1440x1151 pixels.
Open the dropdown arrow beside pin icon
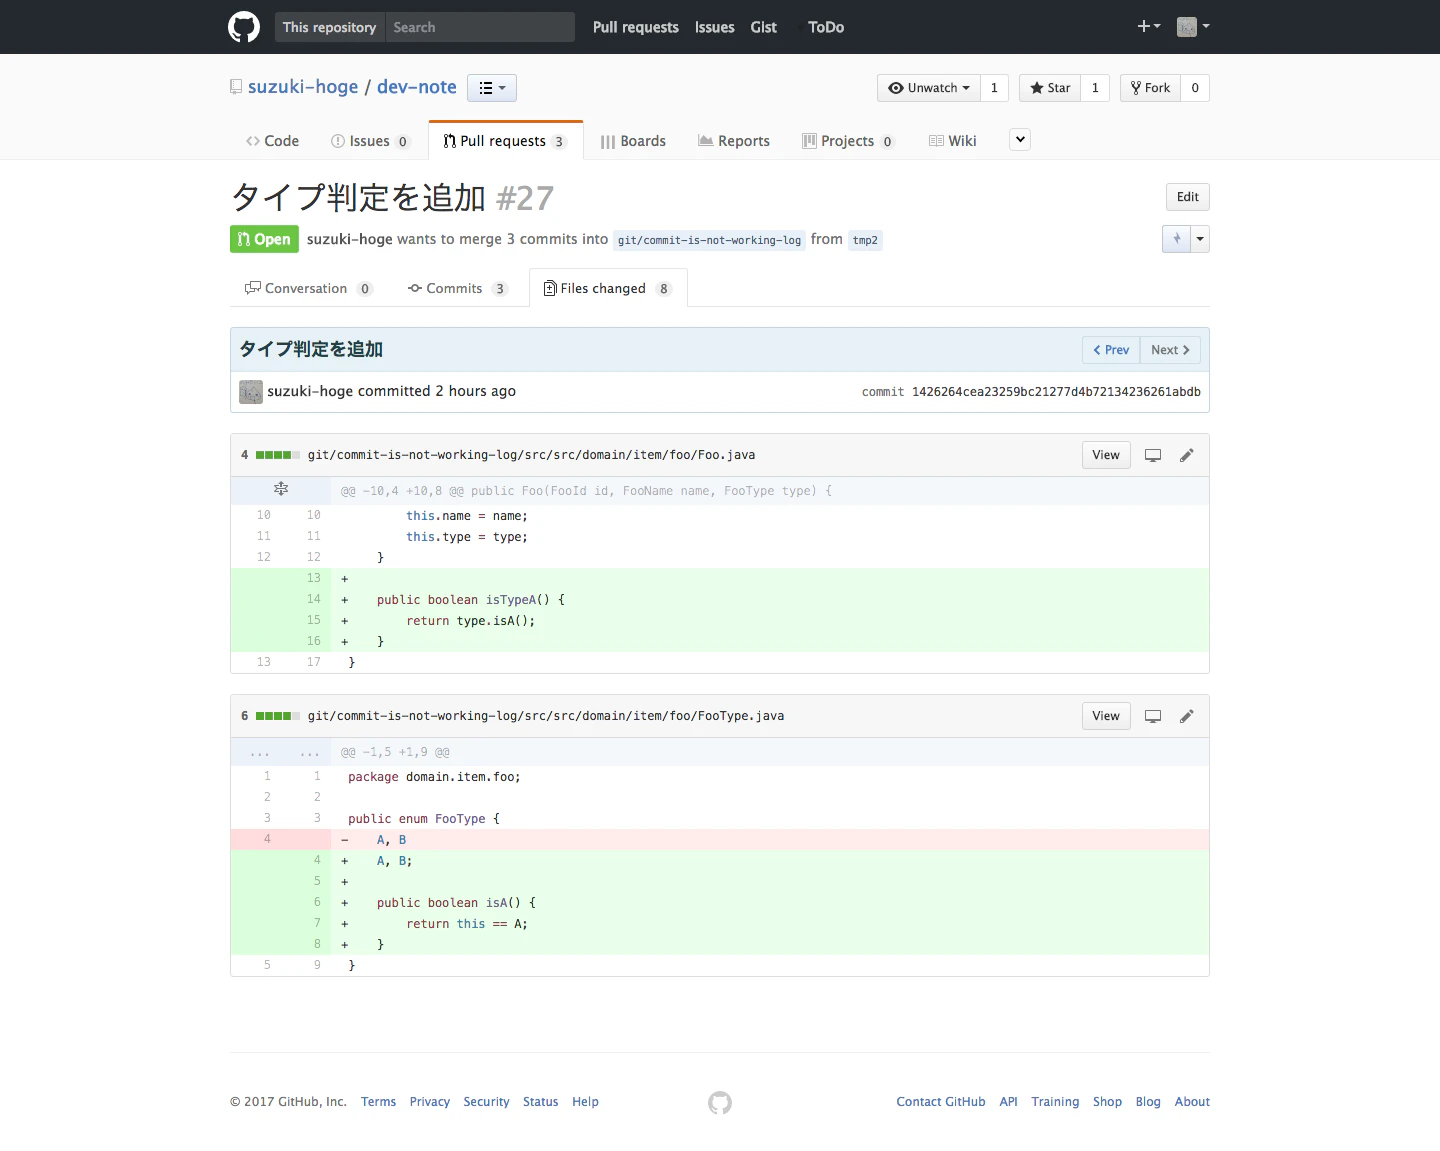click(x=1200, y=239)
